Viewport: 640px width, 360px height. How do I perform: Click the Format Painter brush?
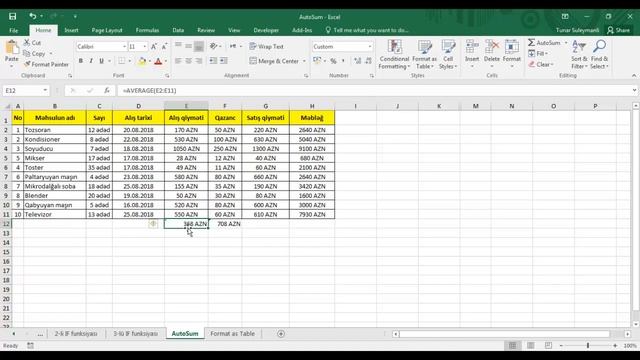(46, 64)
